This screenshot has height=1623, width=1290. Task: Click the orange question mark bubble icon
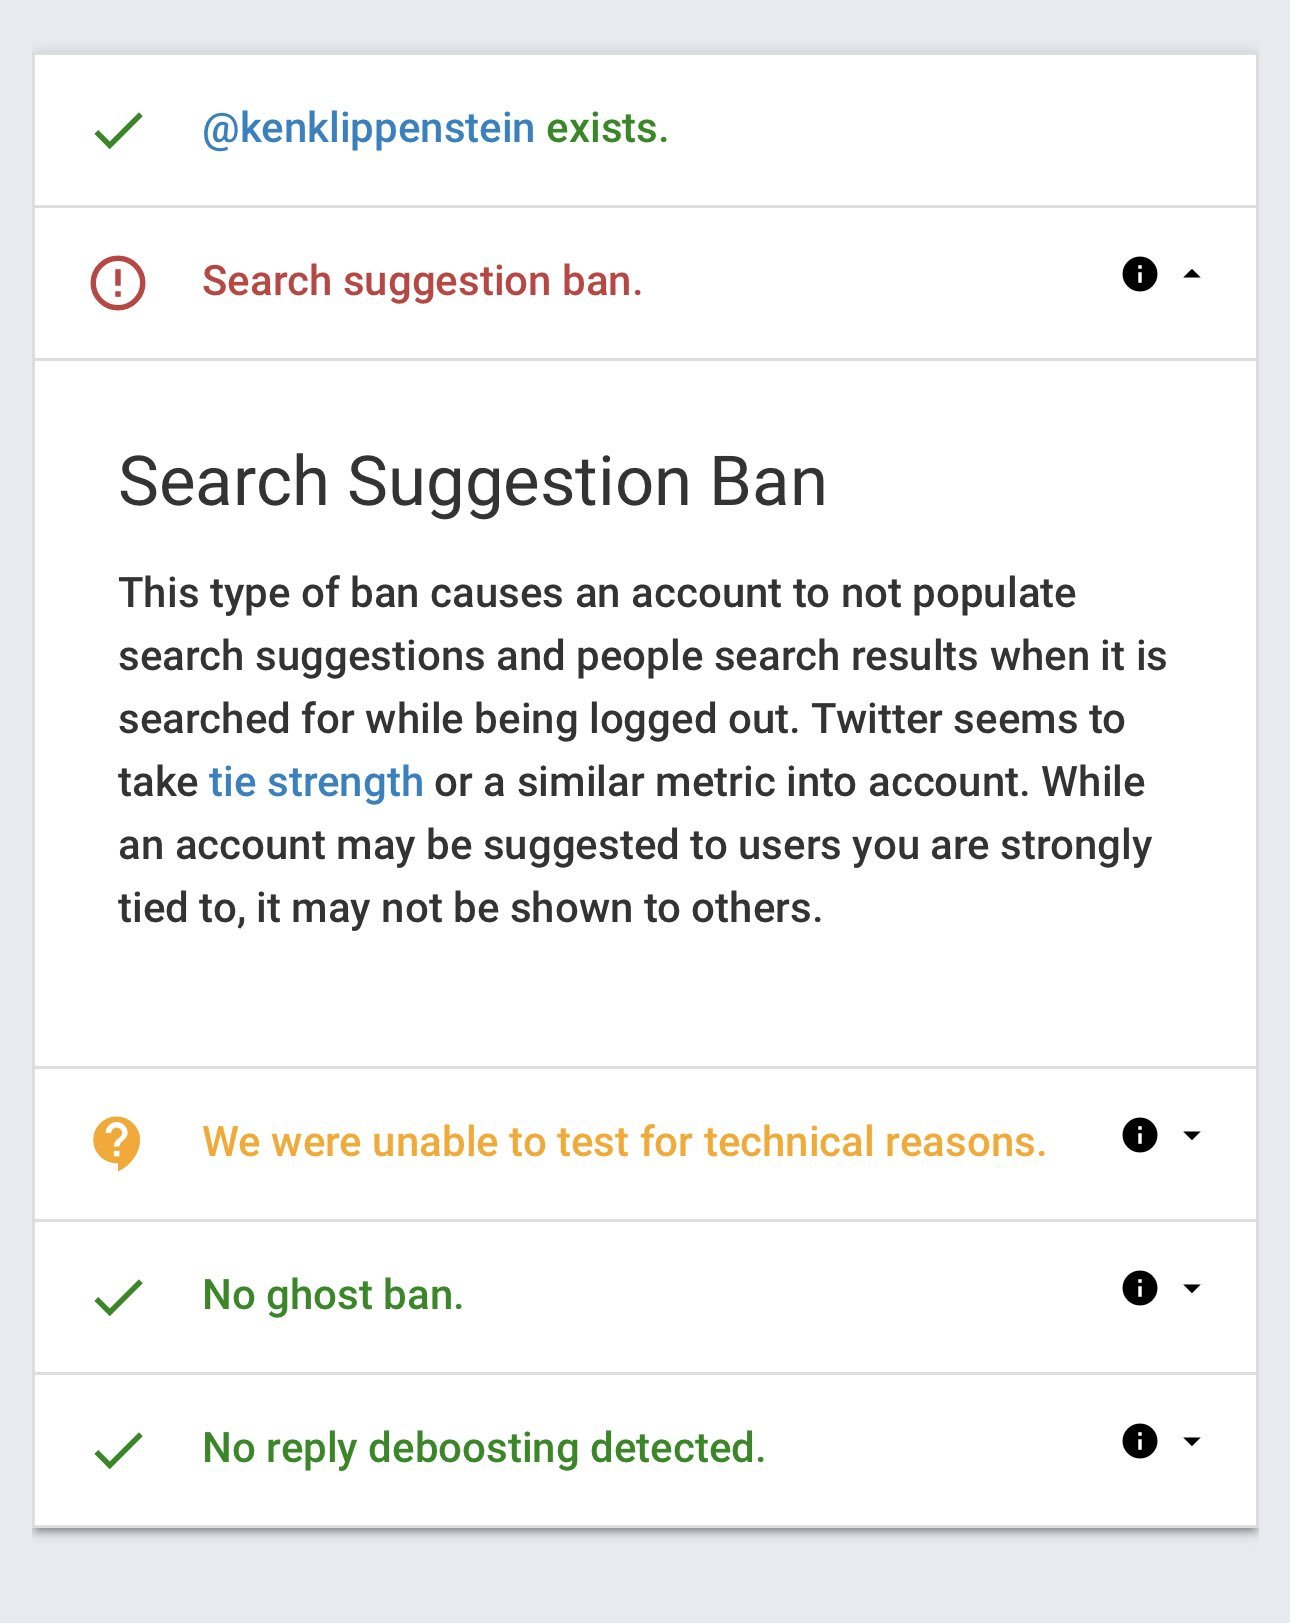point(117,1143)
